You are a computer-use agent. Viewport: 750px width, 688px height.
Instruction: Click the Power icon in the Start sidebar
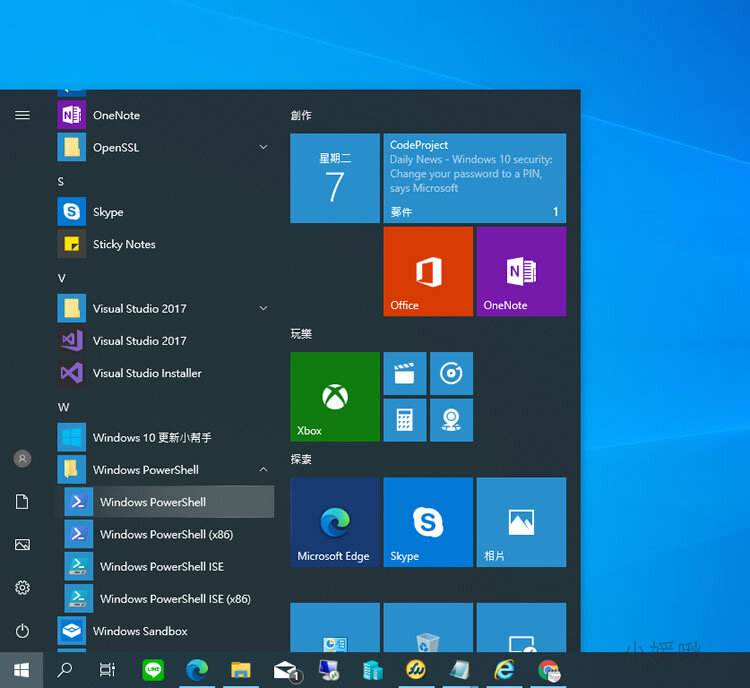pyautogui.click(x=22, y=631)
